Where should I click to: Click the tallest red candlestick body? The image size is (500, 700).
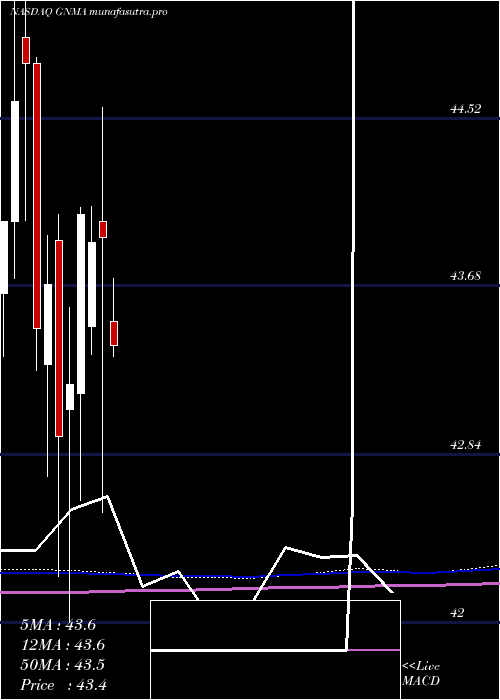point(37,196)
